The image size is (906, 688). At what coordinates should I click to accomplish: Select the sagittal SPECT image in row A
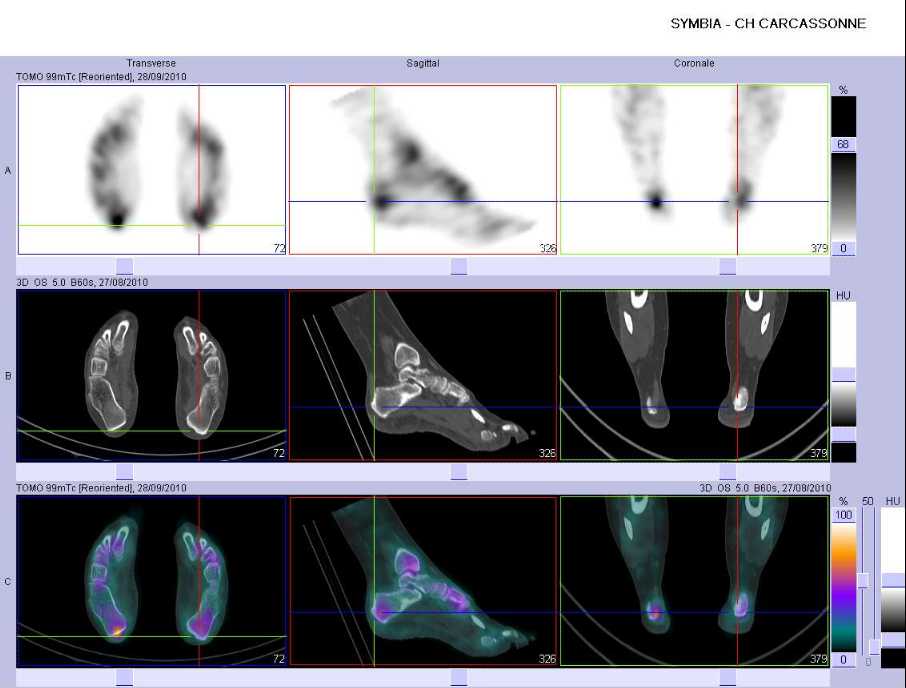[423, 170]
